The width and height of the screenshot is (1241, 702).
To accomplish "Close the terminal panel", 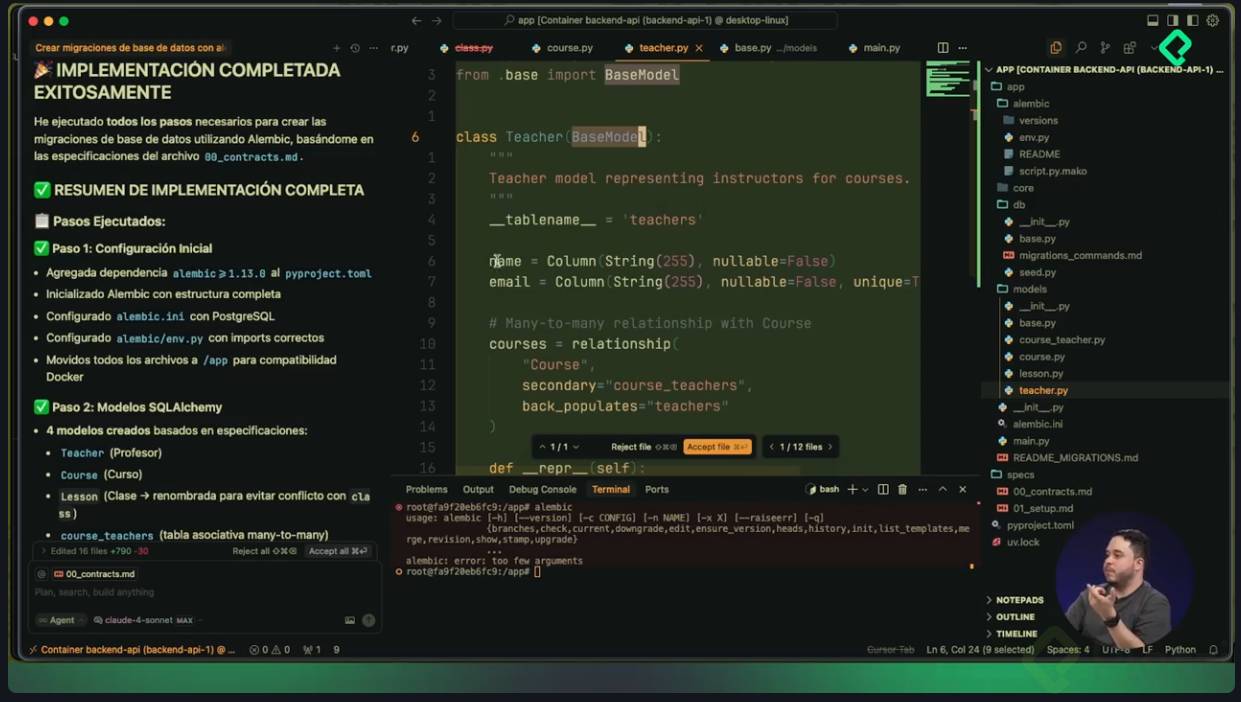I will (963, 489).
